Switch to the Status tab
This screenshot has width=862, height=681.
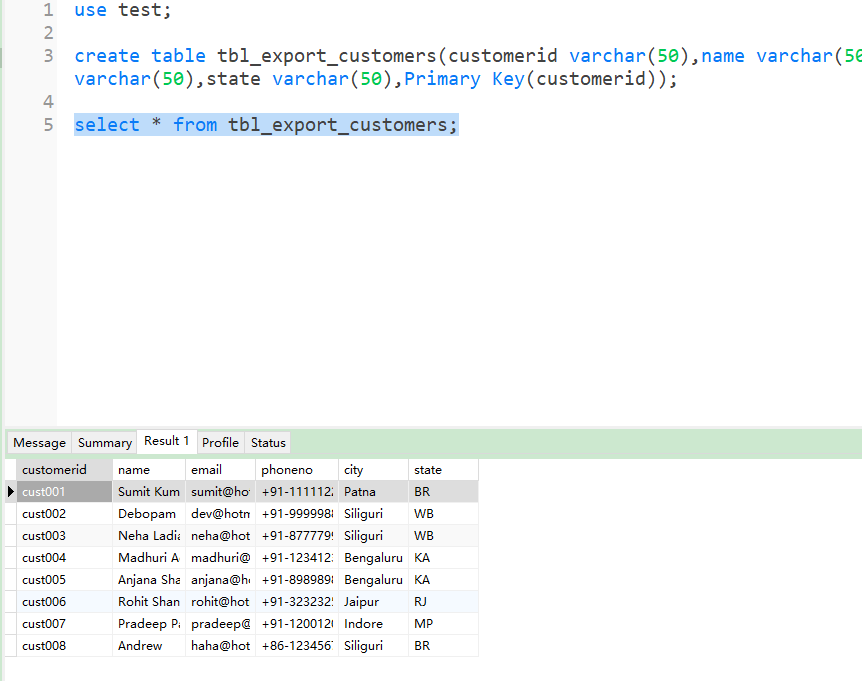(268, 443)
